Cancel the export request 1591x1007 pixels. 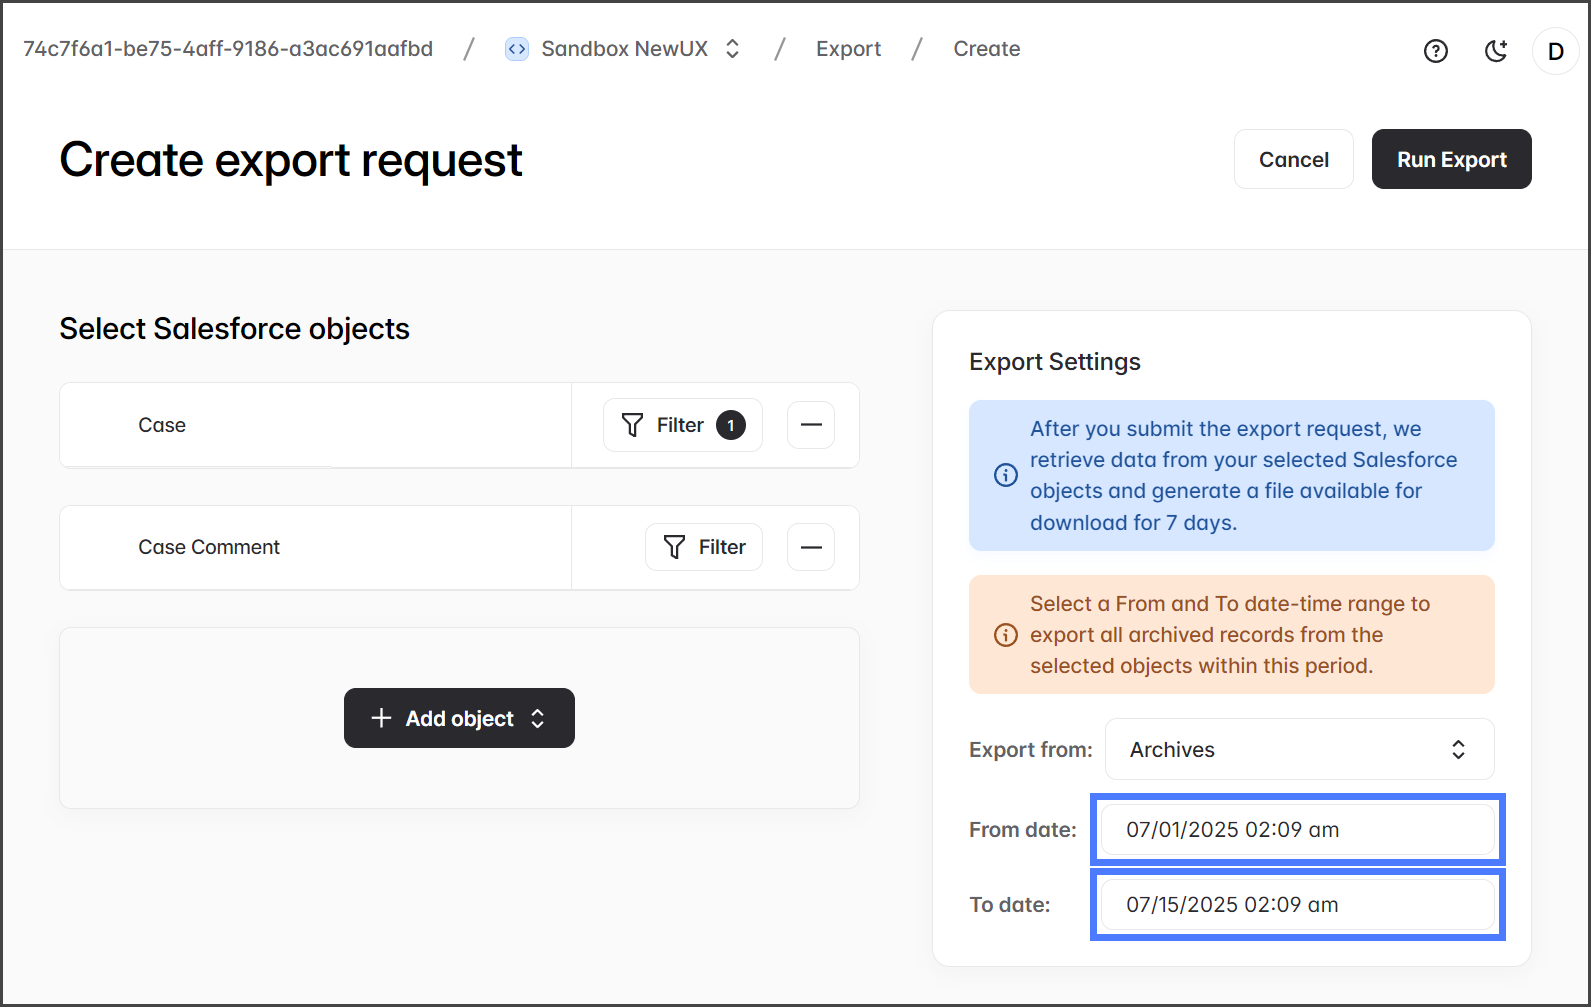click(x=1293, y=159)
